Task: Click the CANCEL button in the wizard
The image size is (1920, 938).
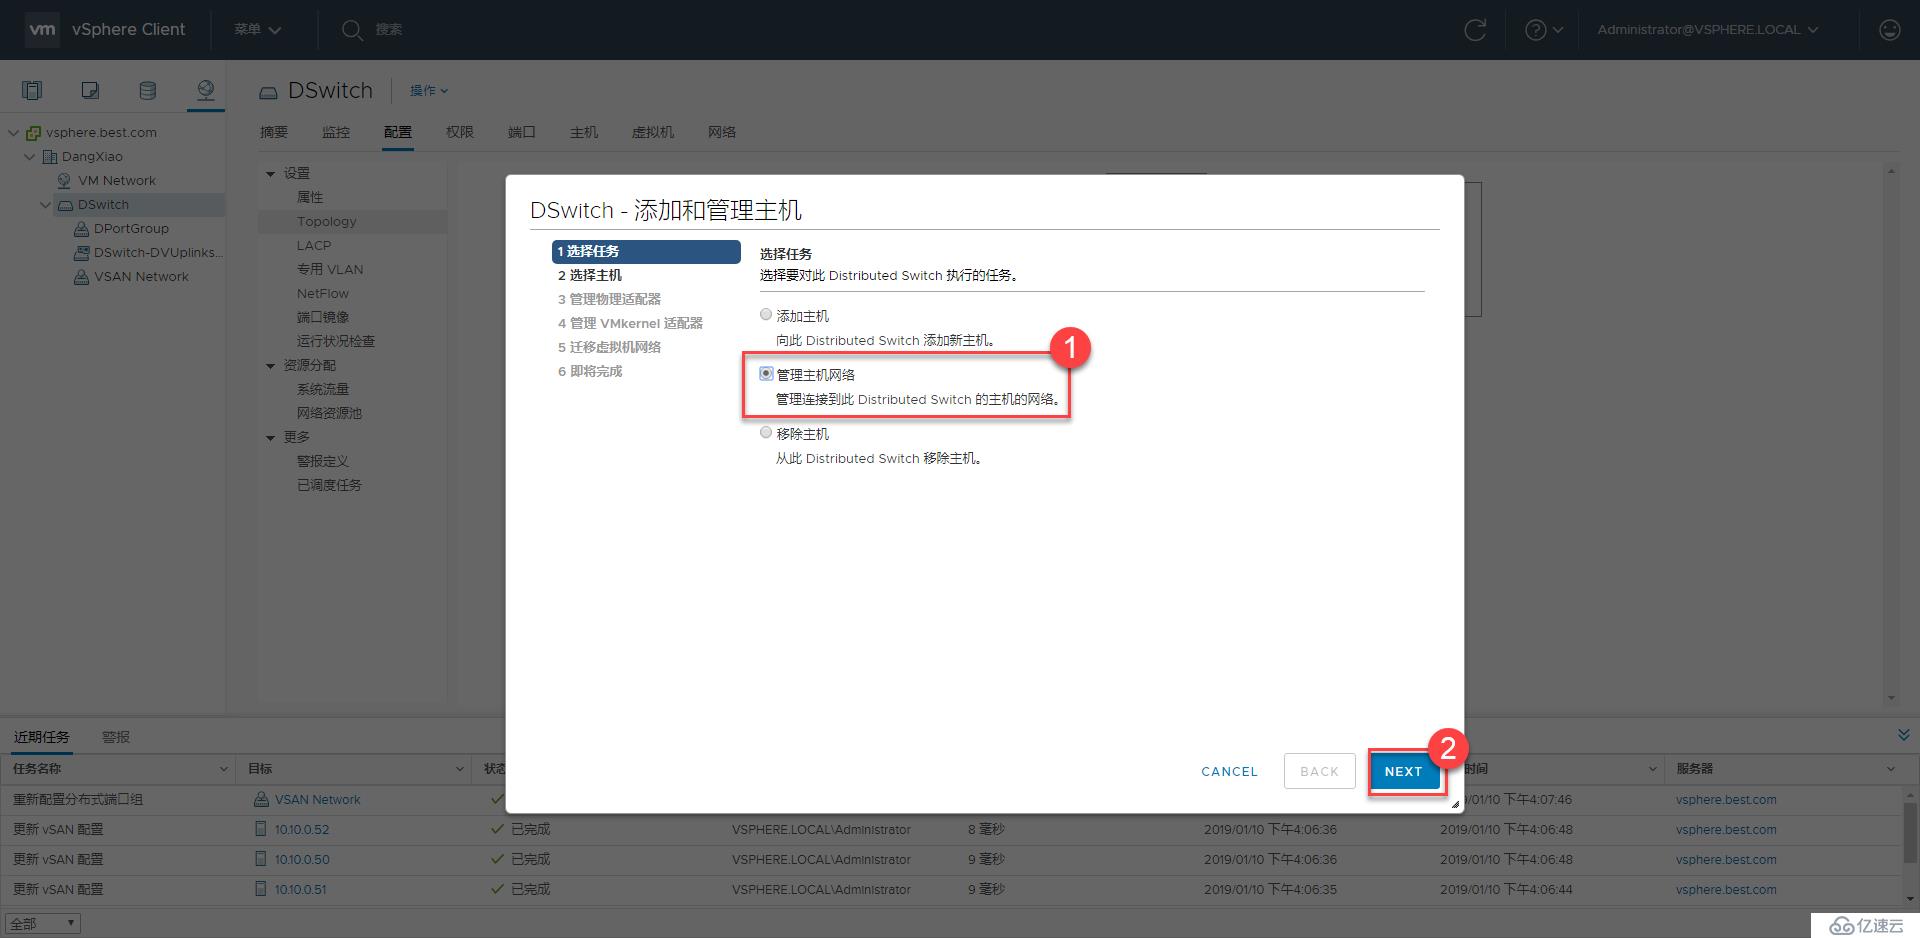Action: pyautogui.click(x=1229, y=771)
